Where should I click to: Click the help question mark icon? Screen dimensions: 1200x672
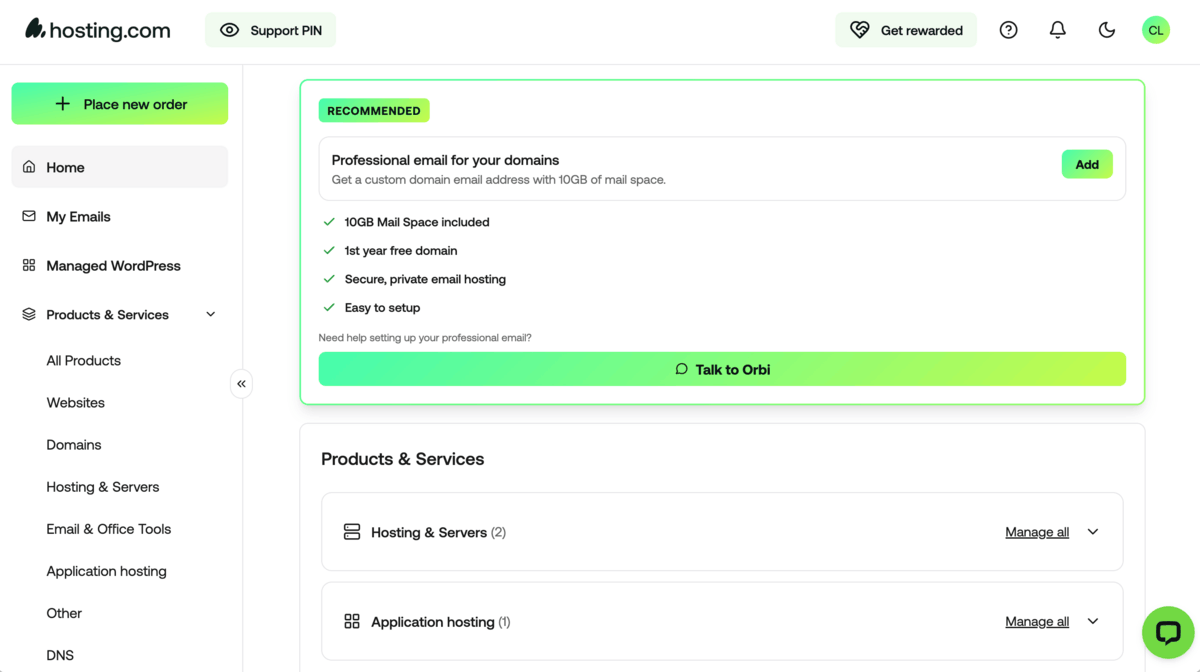coord(1008,30)
